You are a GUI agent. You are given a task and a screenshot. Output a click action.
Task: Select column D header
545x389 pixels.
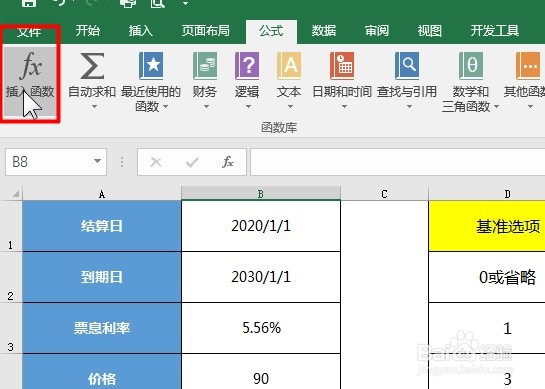[x=487, y=194]
